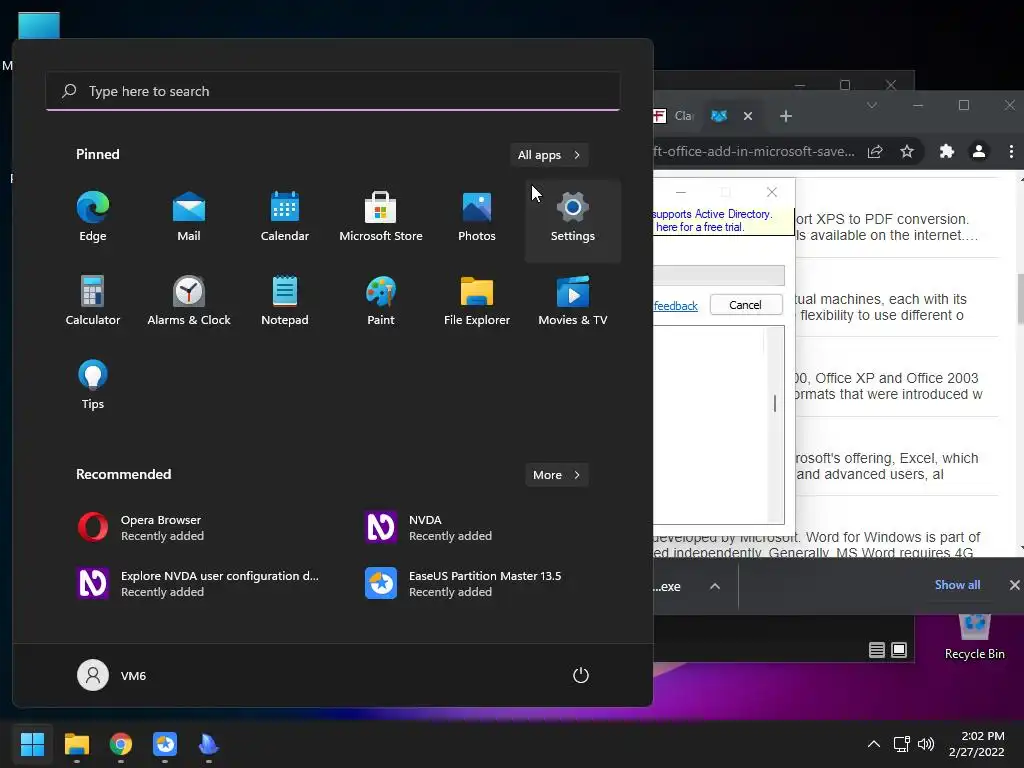
Task: Open Chrome profile avatar menu
Action: tap(978, 152)
